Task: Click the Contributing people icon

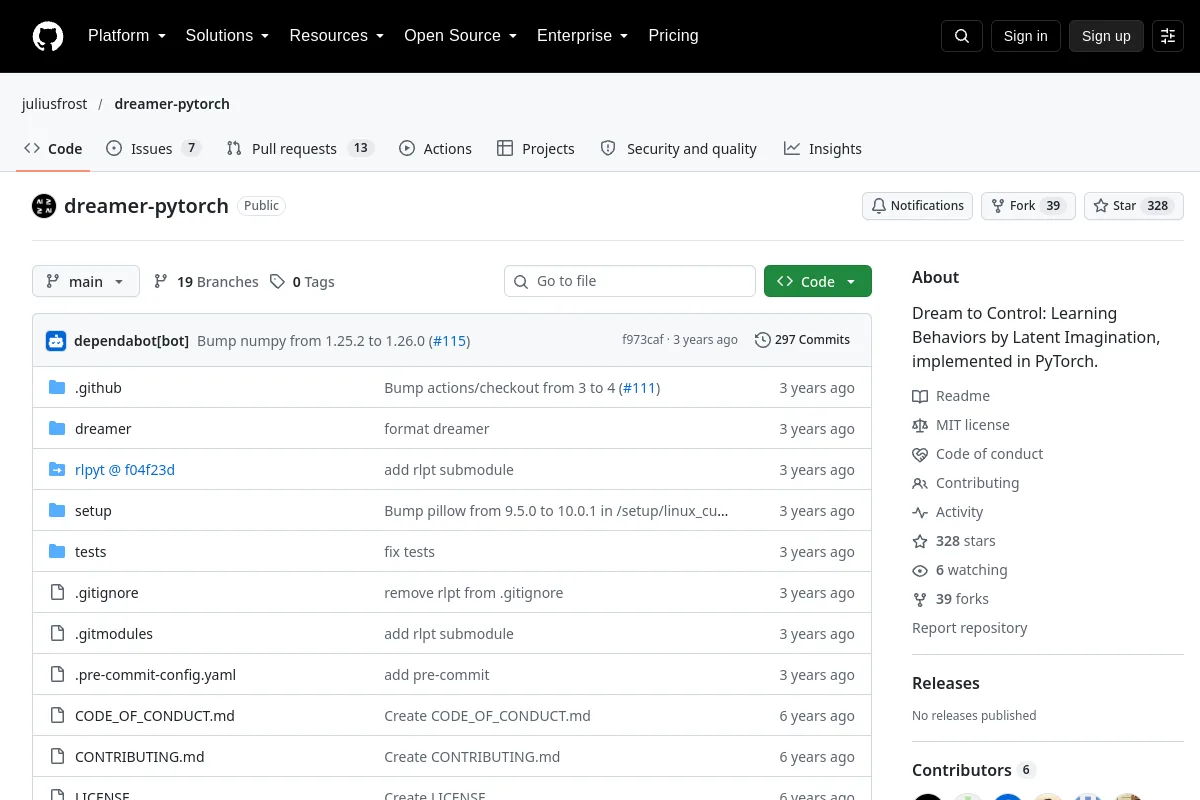Action: 920,483
